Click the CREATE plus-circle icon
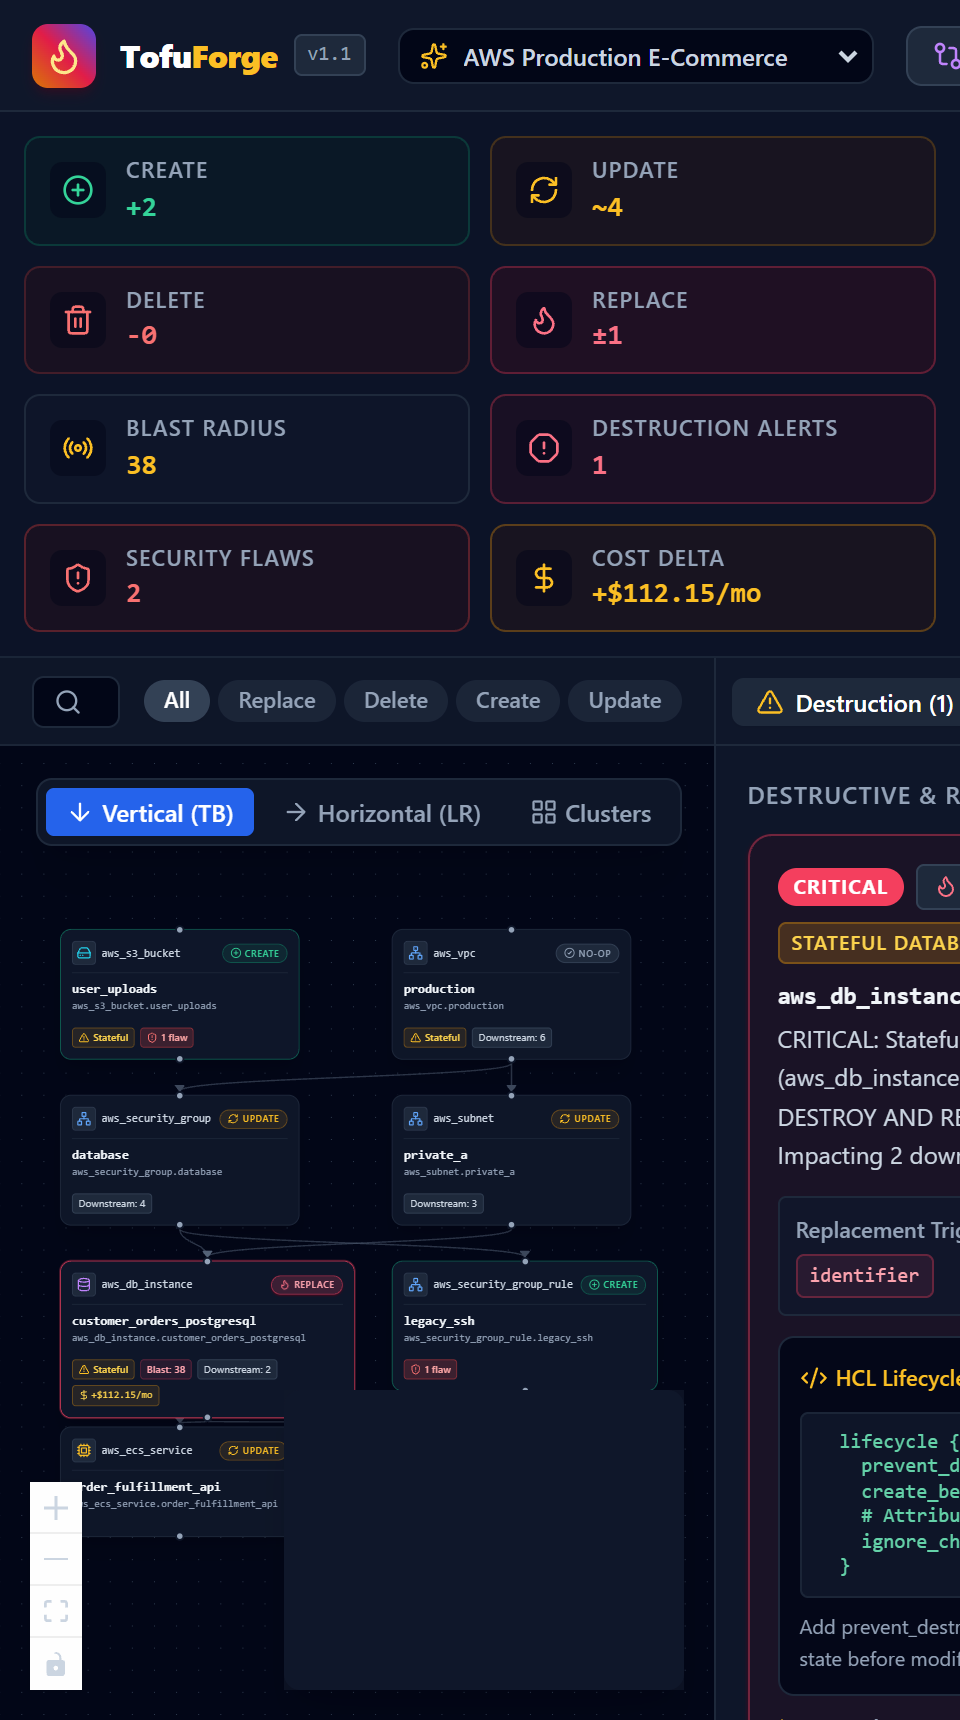 tap(78, 190)
